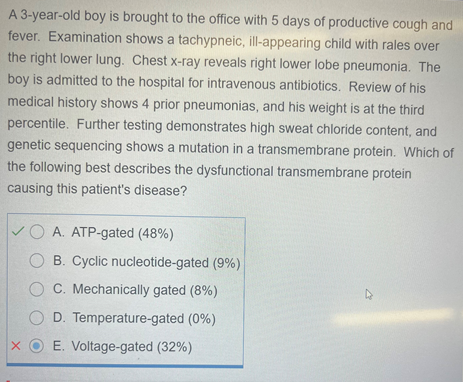This screenshot has width=463, height=382.
Task: Select the Mechanically gated radio button
Action: point(37,289)
